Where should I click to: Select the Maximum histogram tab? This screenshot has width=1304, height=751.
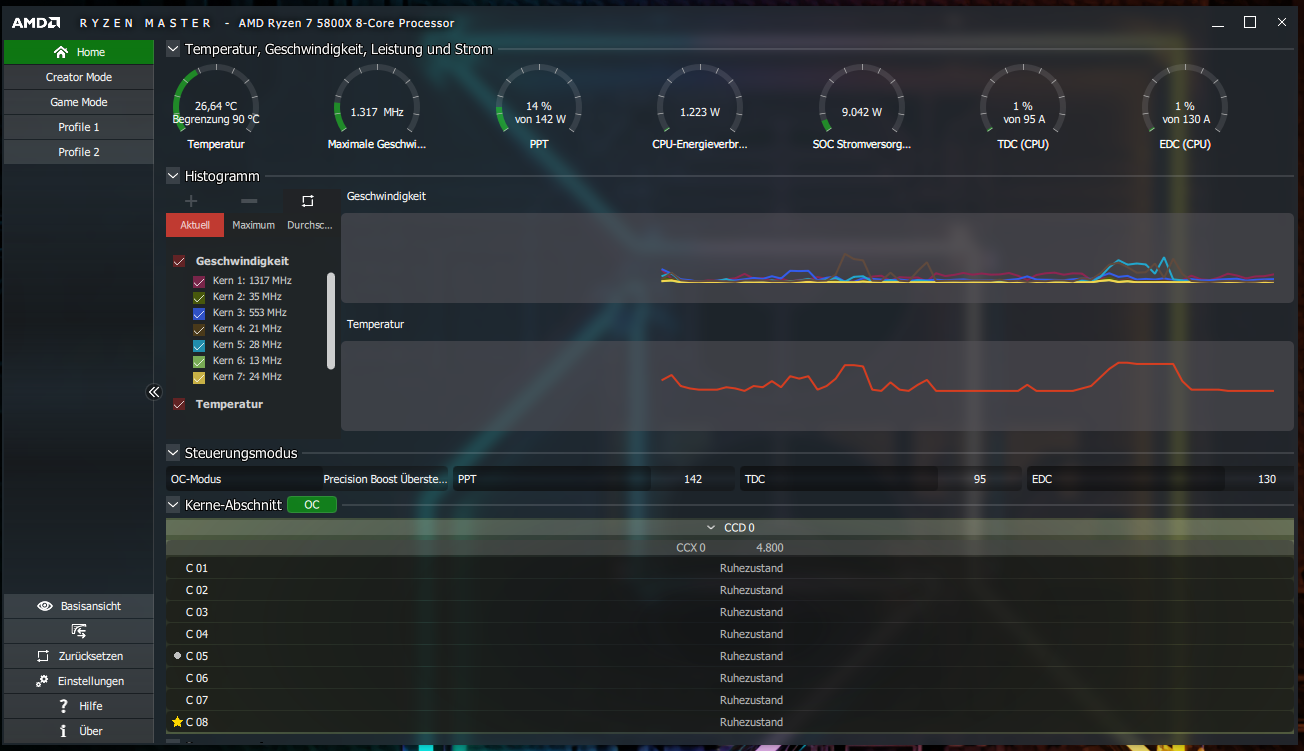click(253, 225)
